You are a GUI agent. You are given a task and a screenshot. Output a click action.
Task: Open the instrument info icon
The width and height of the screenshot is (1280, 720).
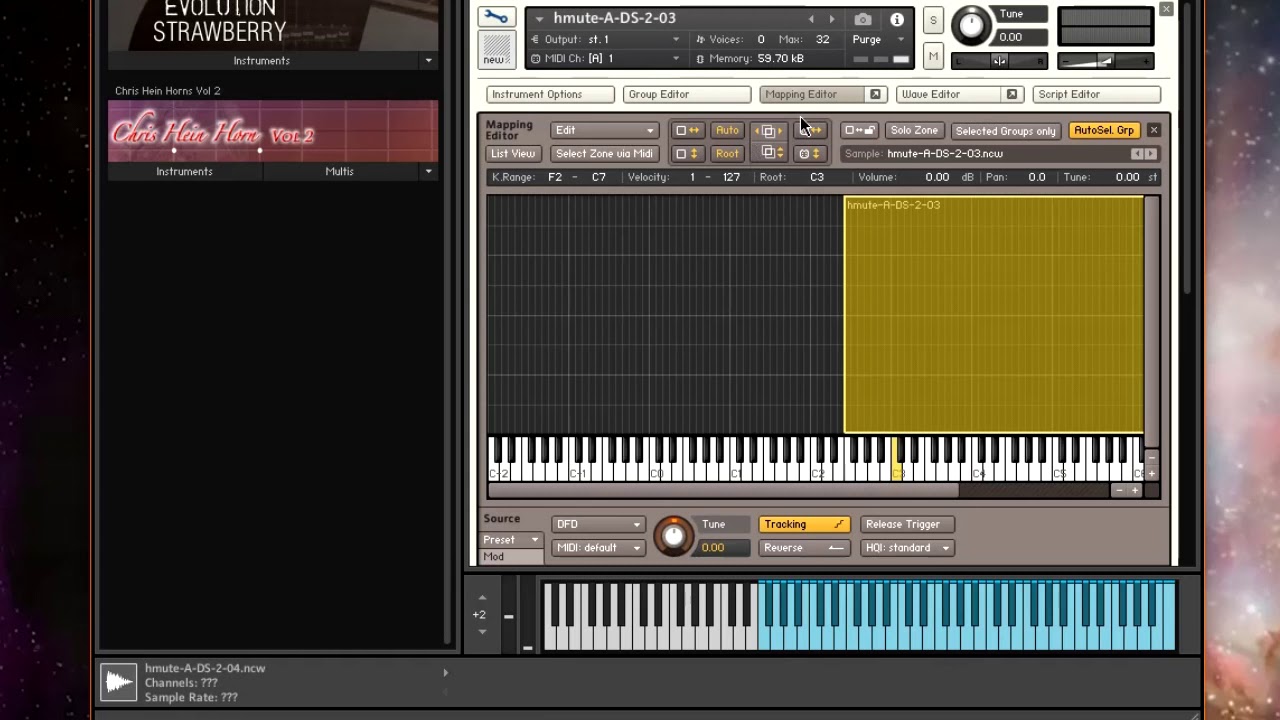(x=897, y=19)
